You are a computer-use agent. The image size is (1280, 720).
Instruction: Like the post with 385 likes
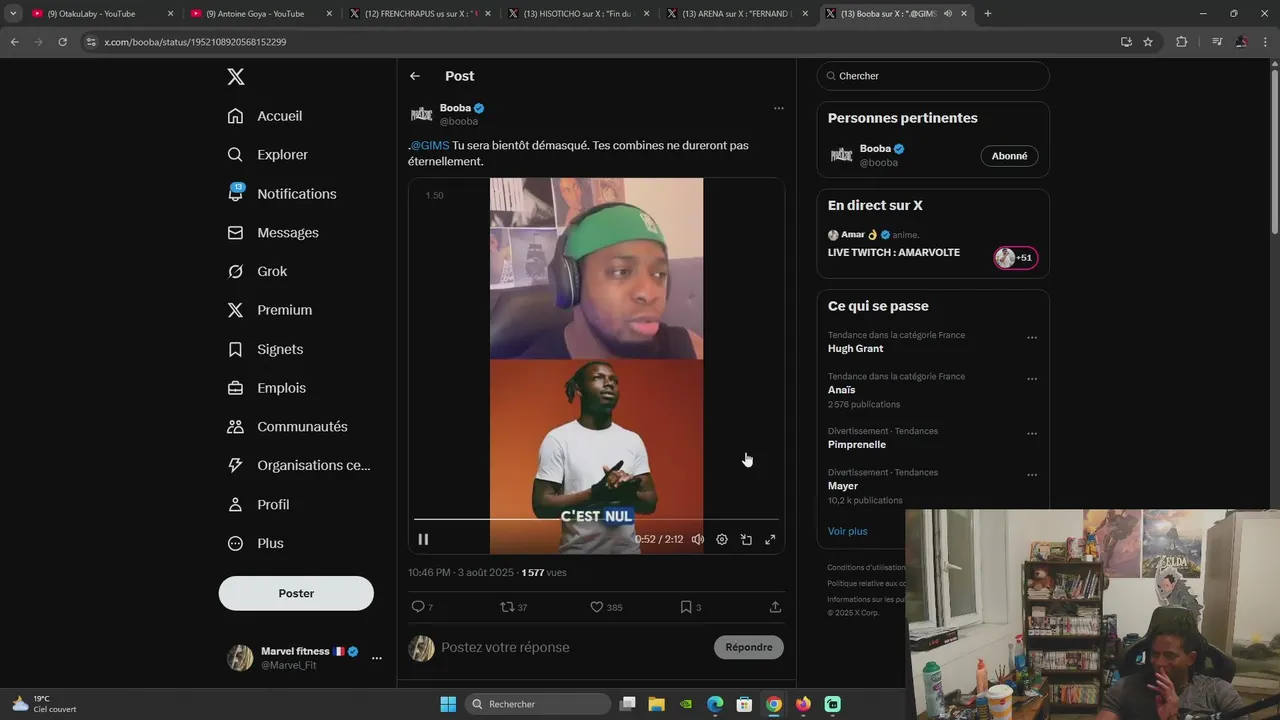(597, 607)
